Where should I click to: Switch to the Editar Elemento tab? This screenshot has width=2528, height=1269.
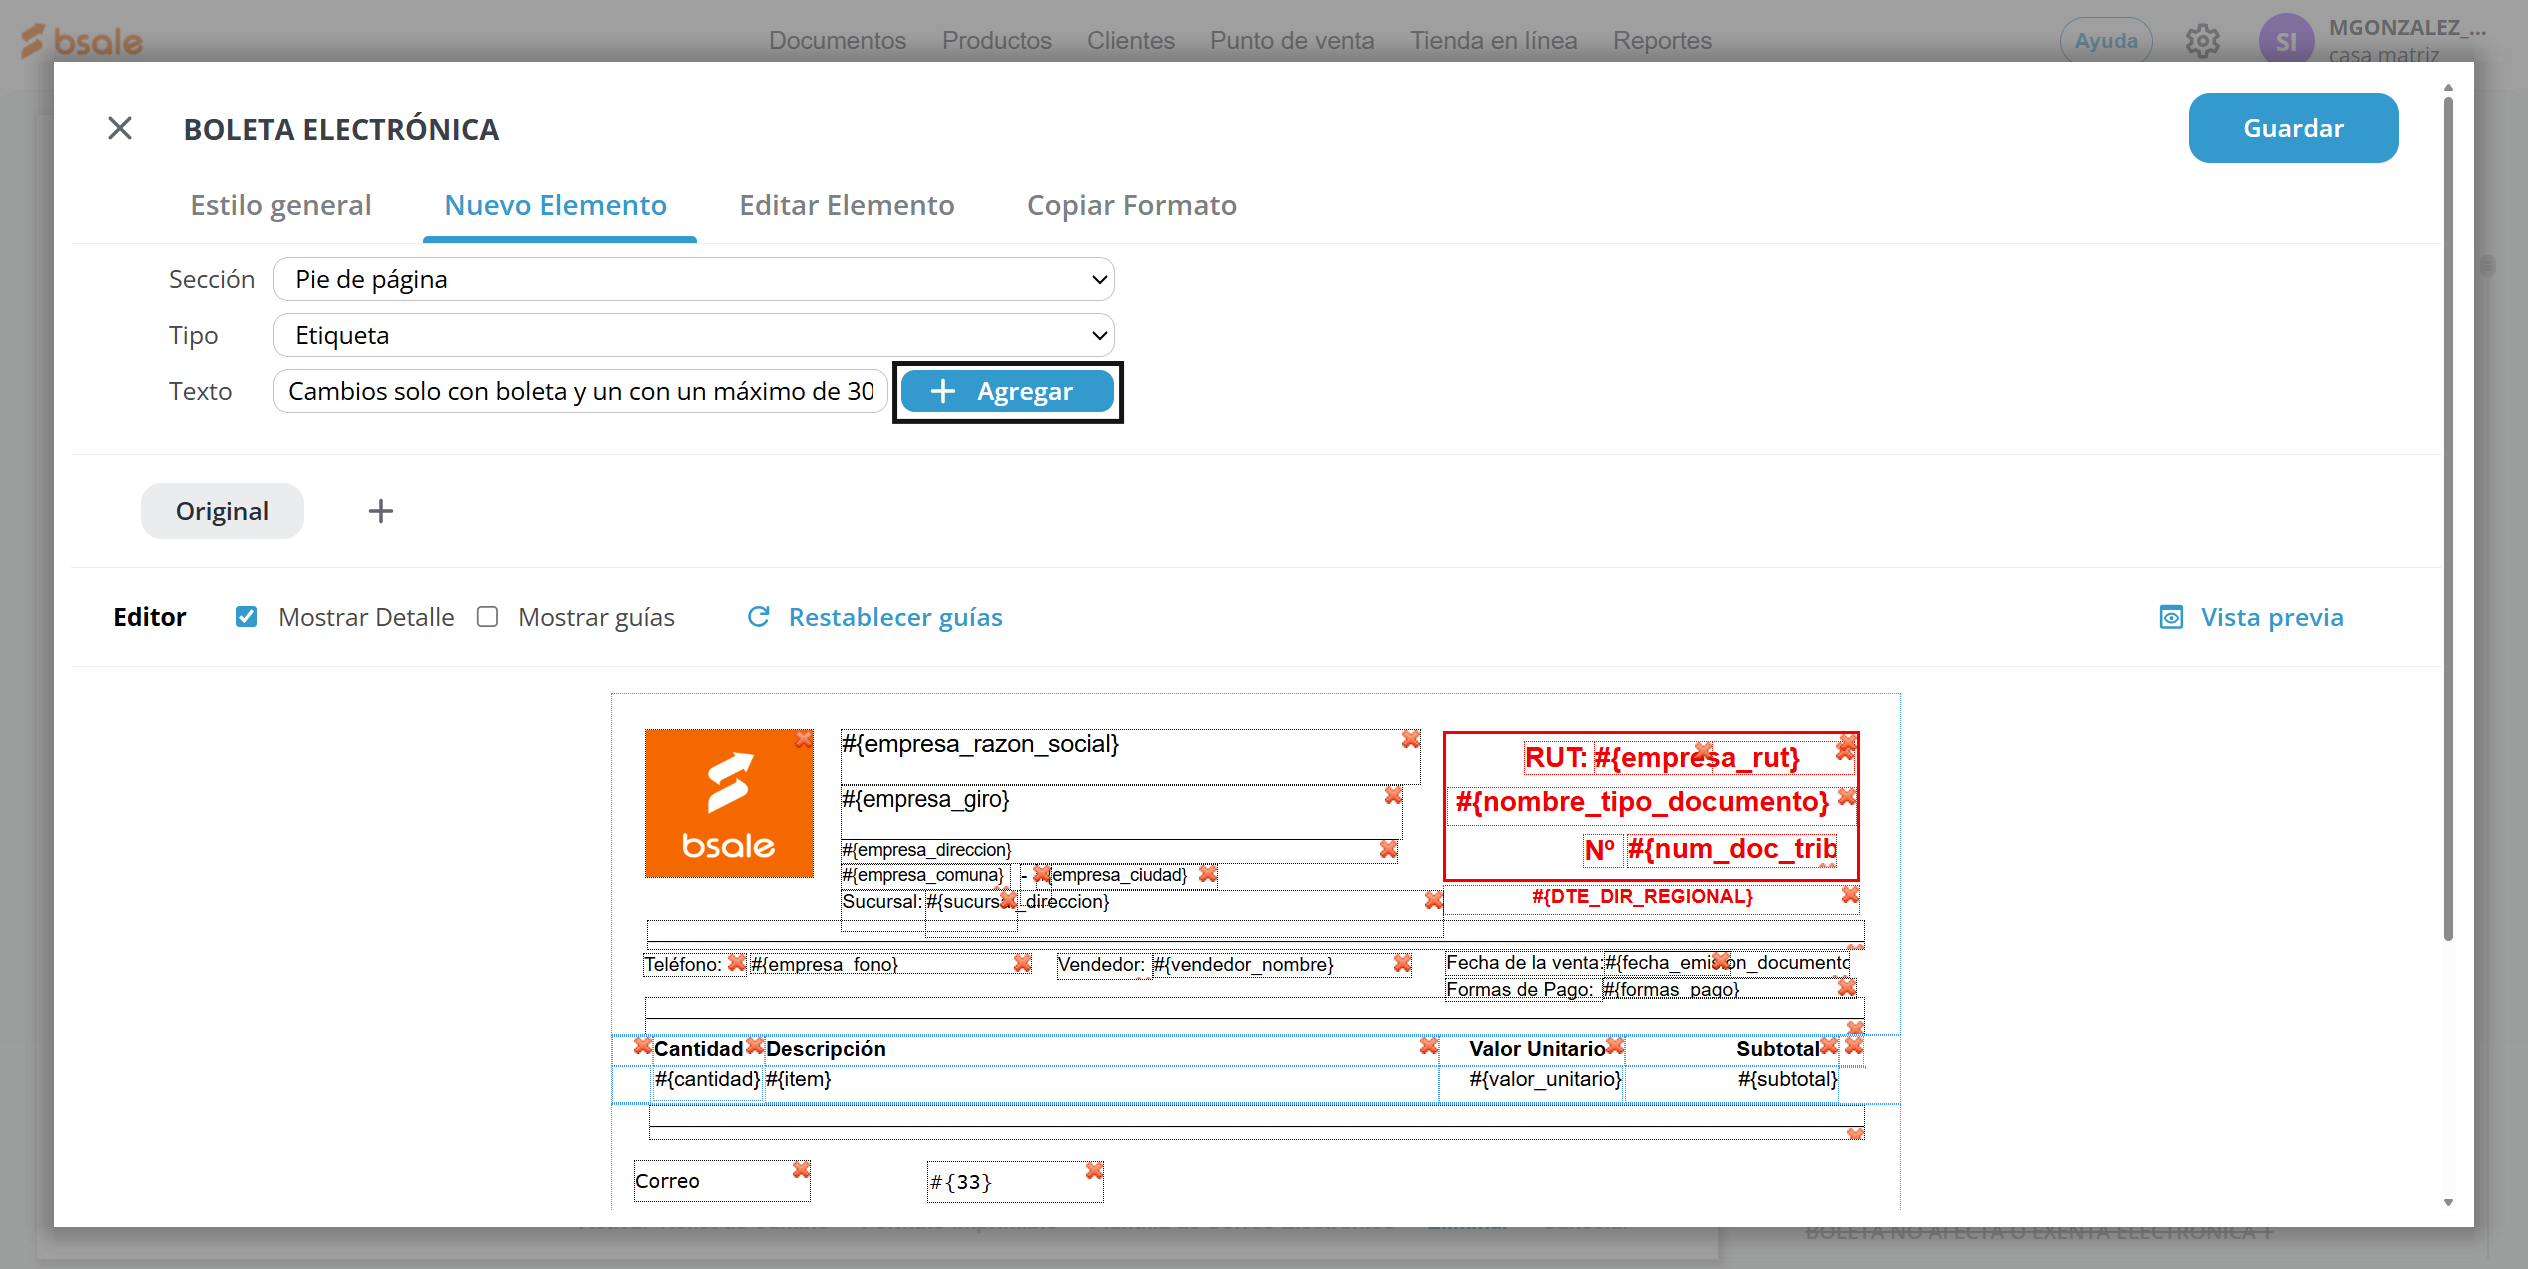click(846, 205)
